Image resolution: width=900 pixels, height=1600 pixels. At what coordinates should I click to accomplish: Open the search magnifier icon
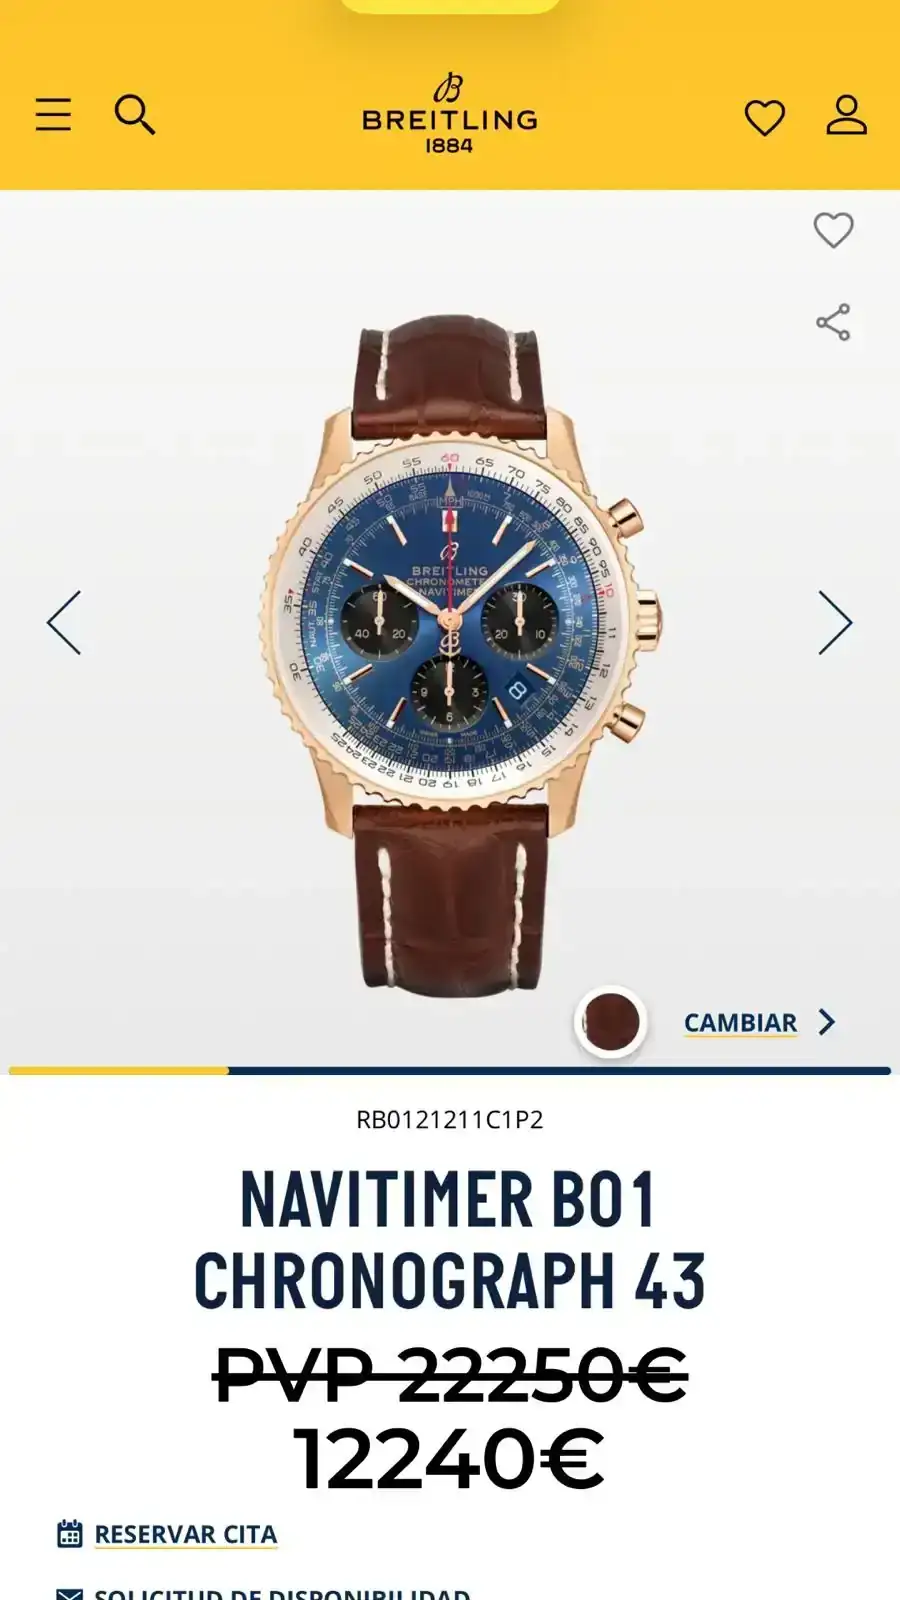pos(134,115)
